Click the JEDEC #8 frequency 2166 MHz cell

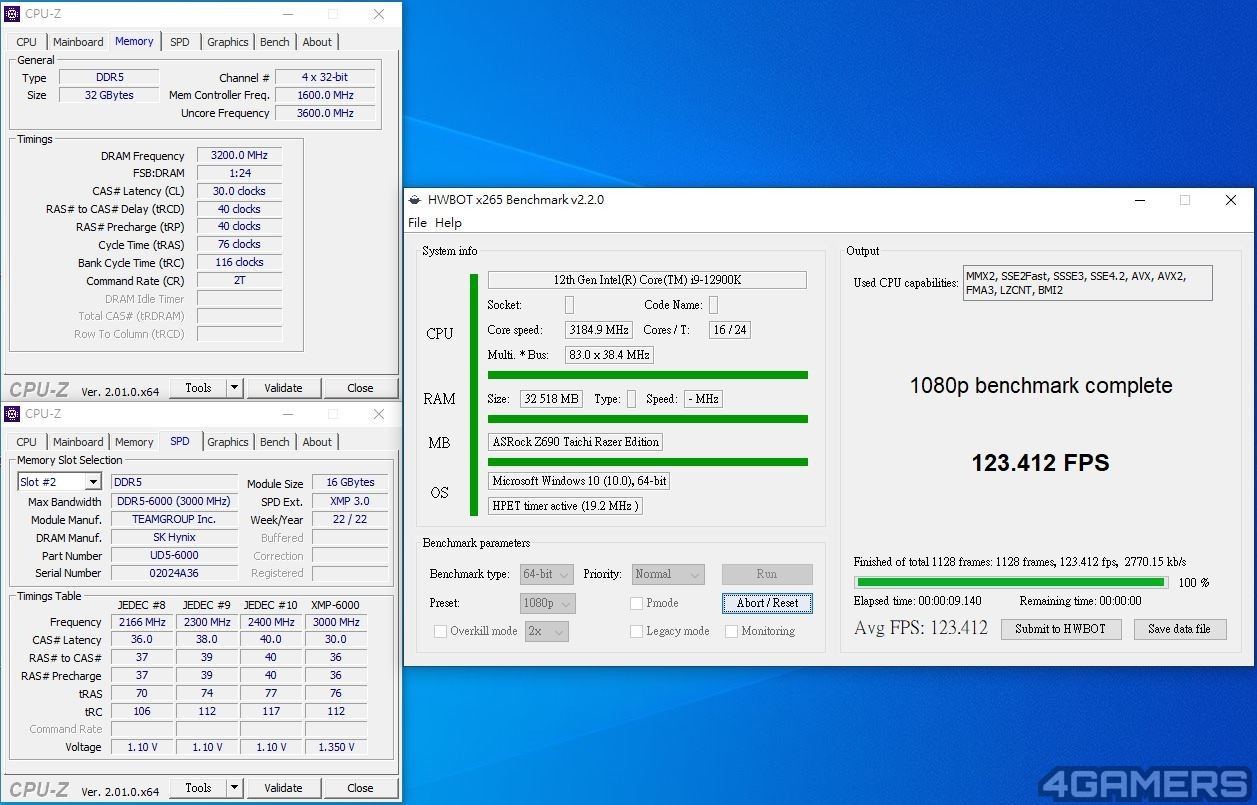click(142, 622)
